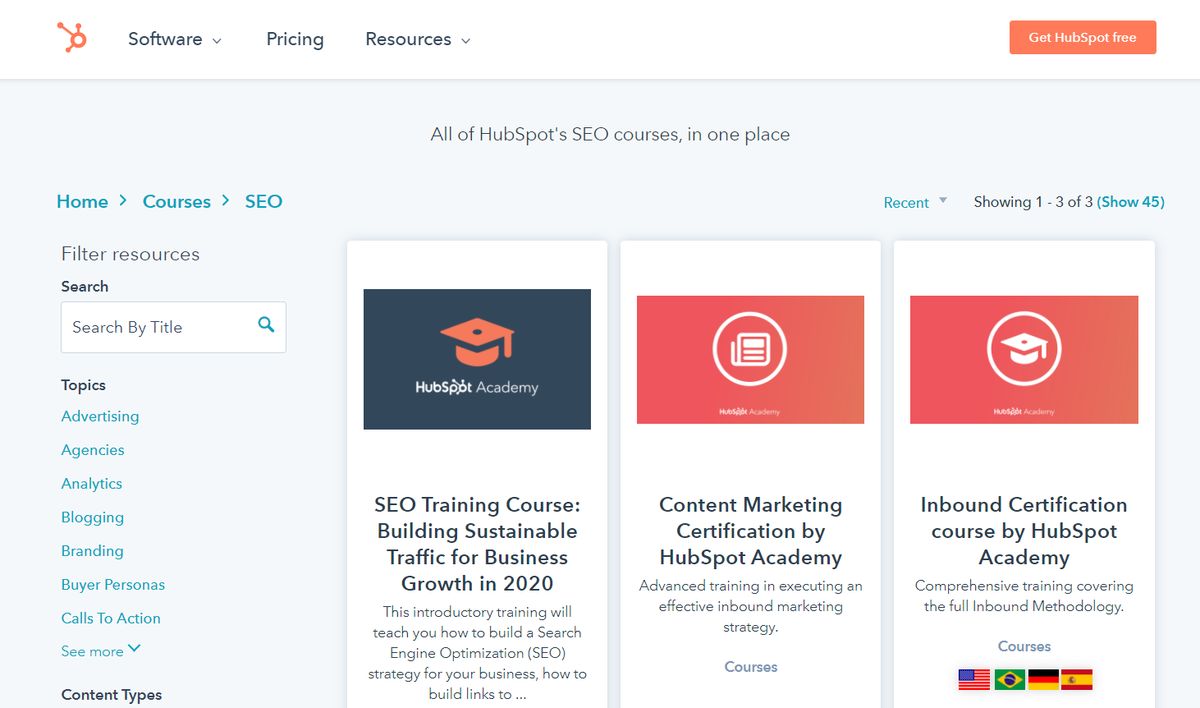Open the Resources dropdown menu
Viewport: 1200px width, 708px height.
(418, 39)
